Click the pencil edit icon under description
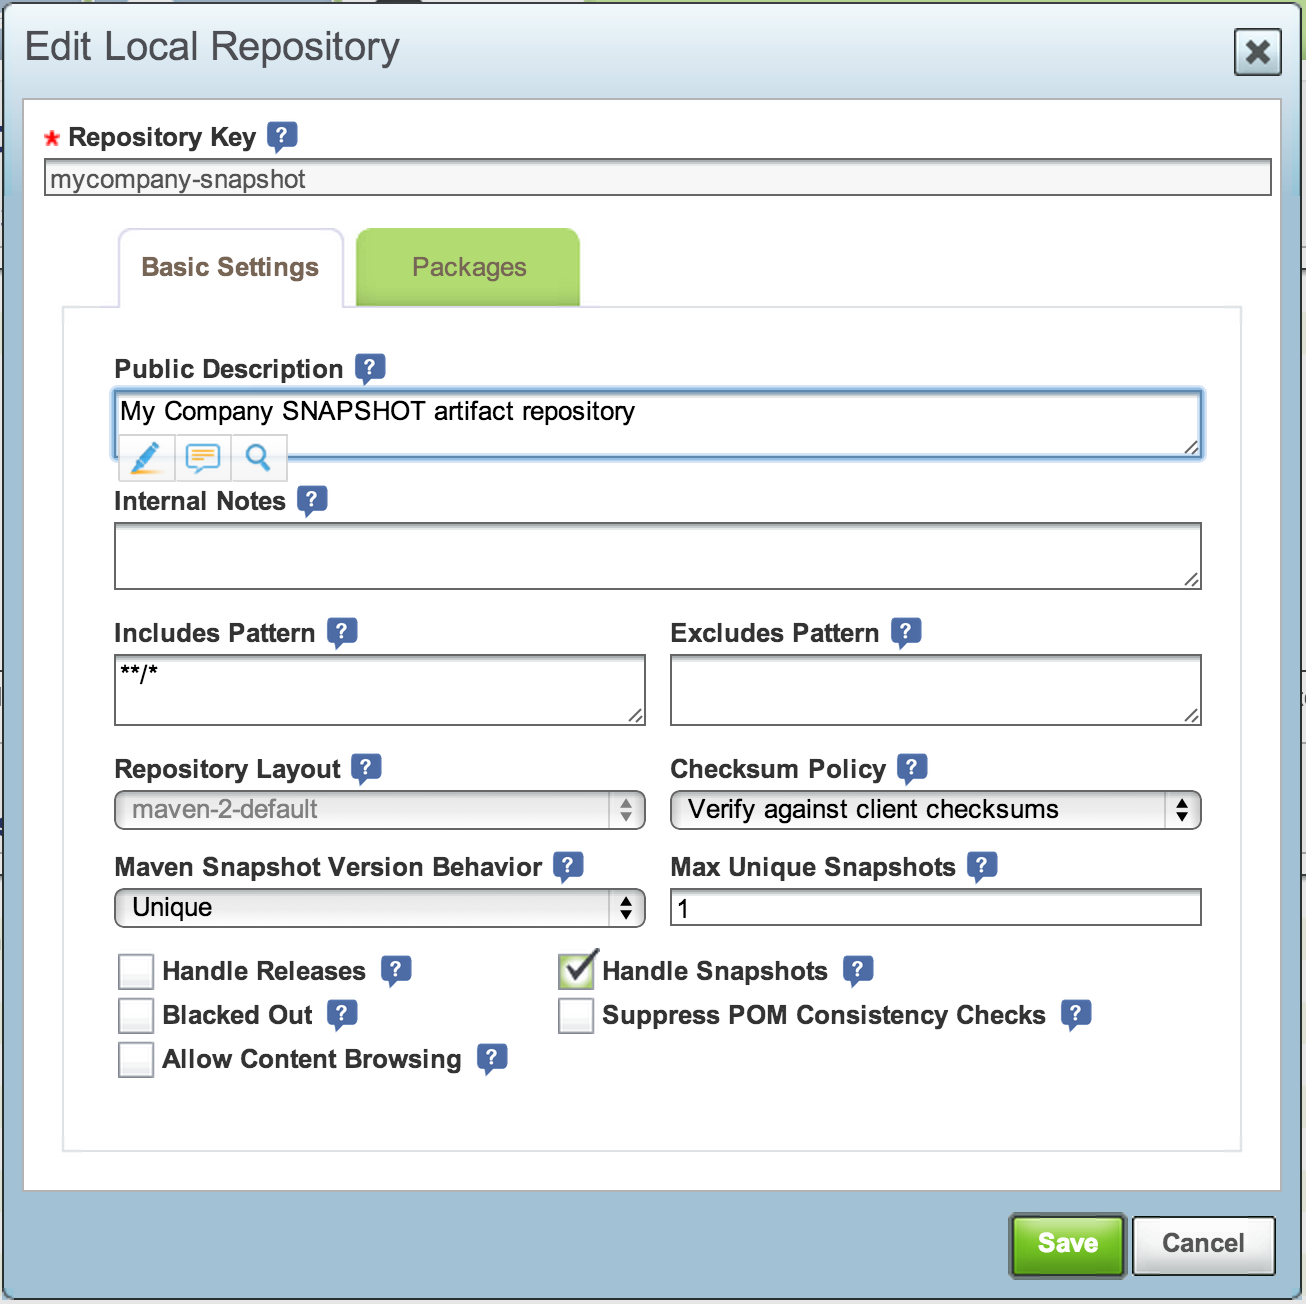The image size is (1306, 1304). [x=146, y=458]
